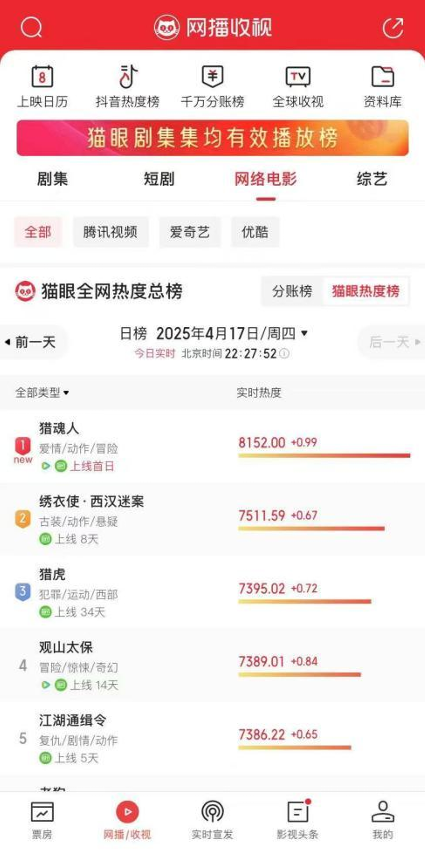Image resolution: width=425 pixels, height=852 pixels.
Task: Open the 上映日历 calendar icon
Action: pyautogui.click(x=42, y=77)
